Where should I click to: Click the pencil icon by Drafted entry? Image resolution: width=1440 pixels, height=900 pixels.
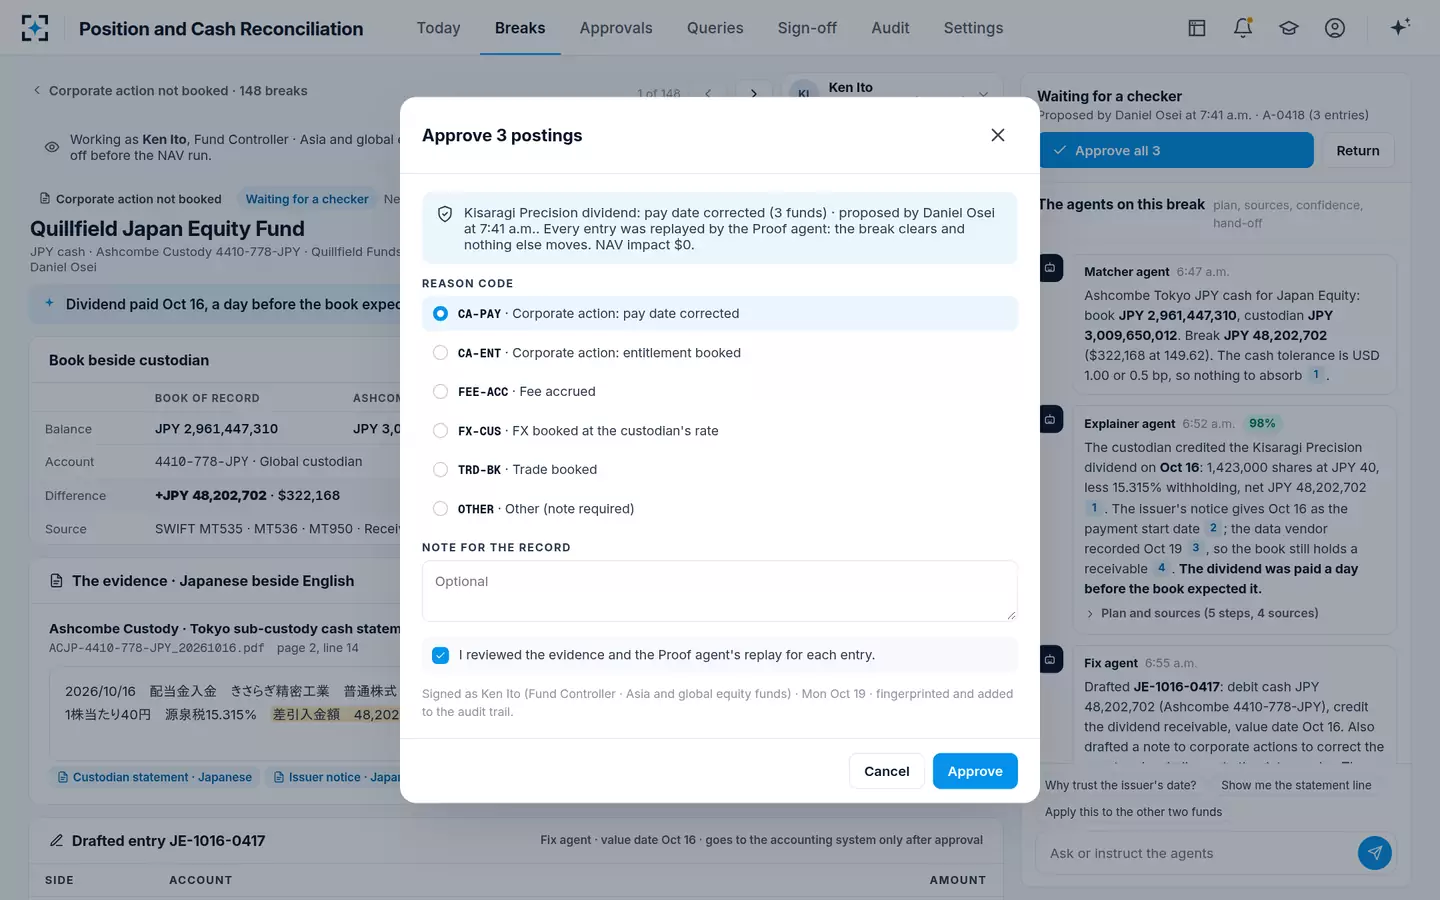[57, 841]
